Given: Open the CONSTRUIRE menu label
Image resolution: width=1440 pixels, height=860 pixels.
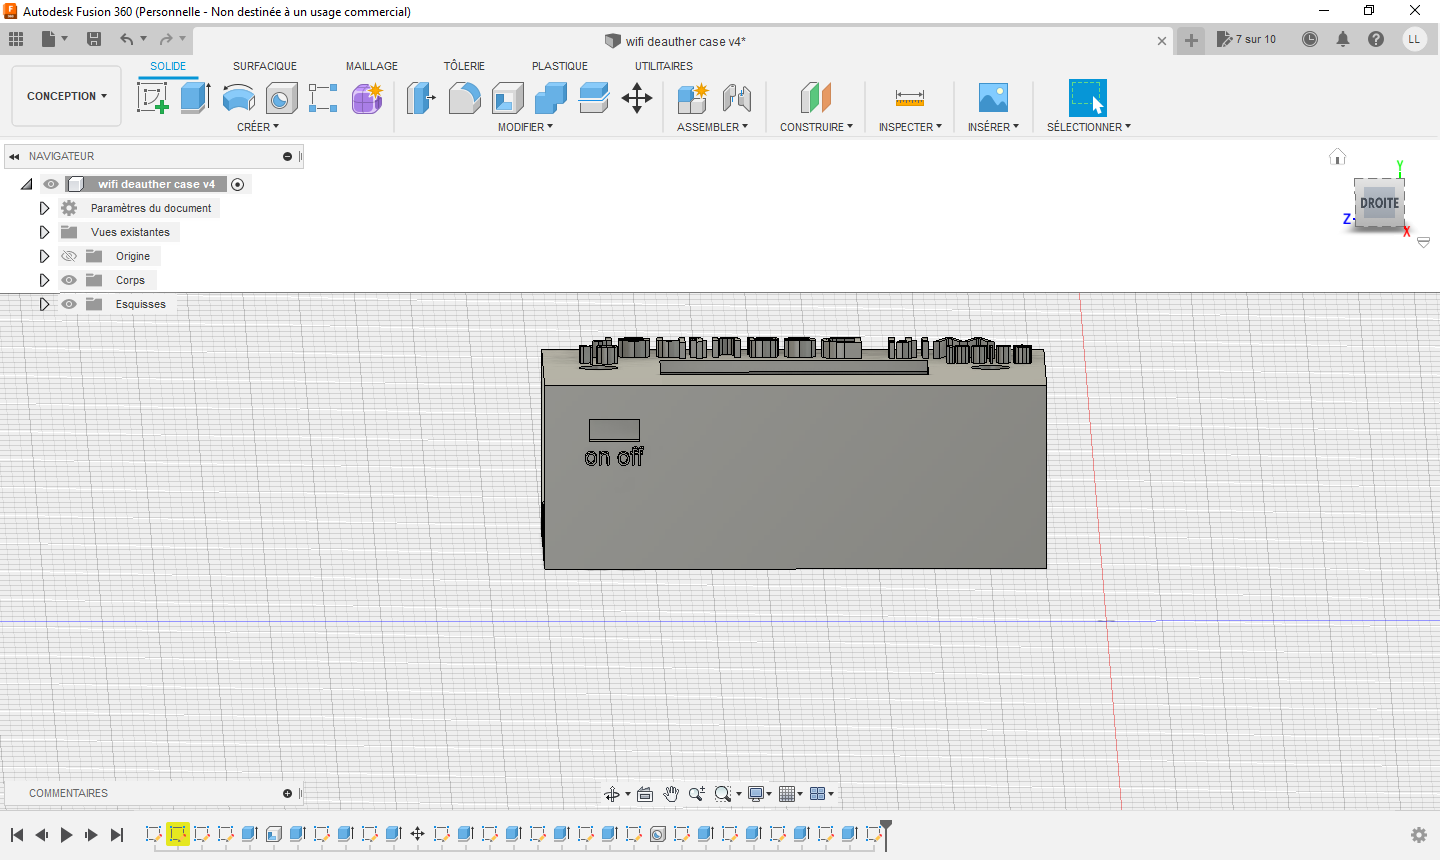Looking at the screenshot, I should point(816,127).
